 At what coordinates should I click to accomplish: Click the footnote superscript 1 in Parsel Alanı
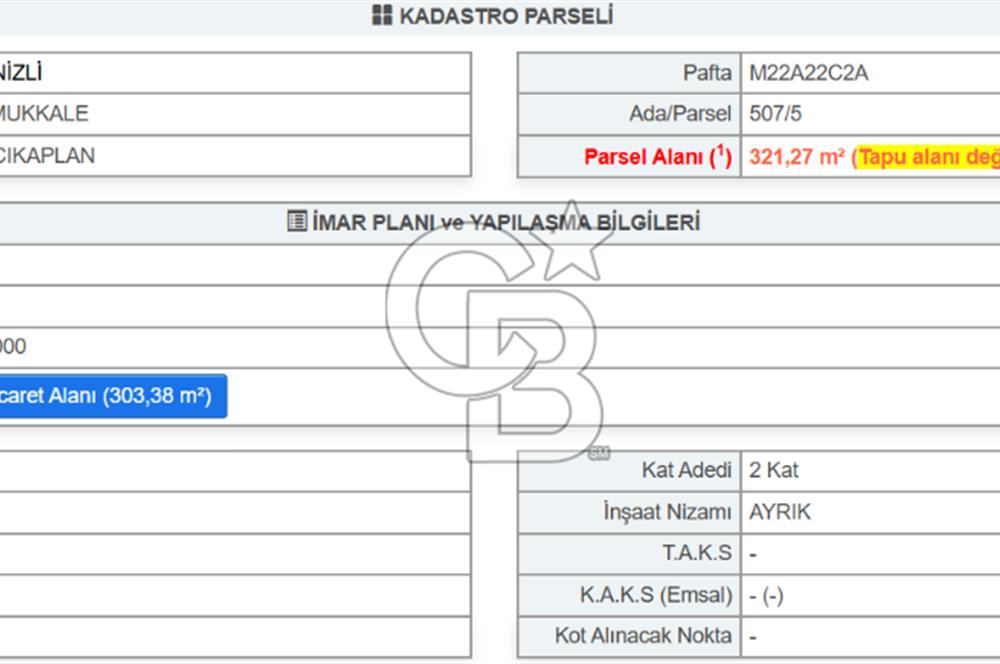[720, 152]
